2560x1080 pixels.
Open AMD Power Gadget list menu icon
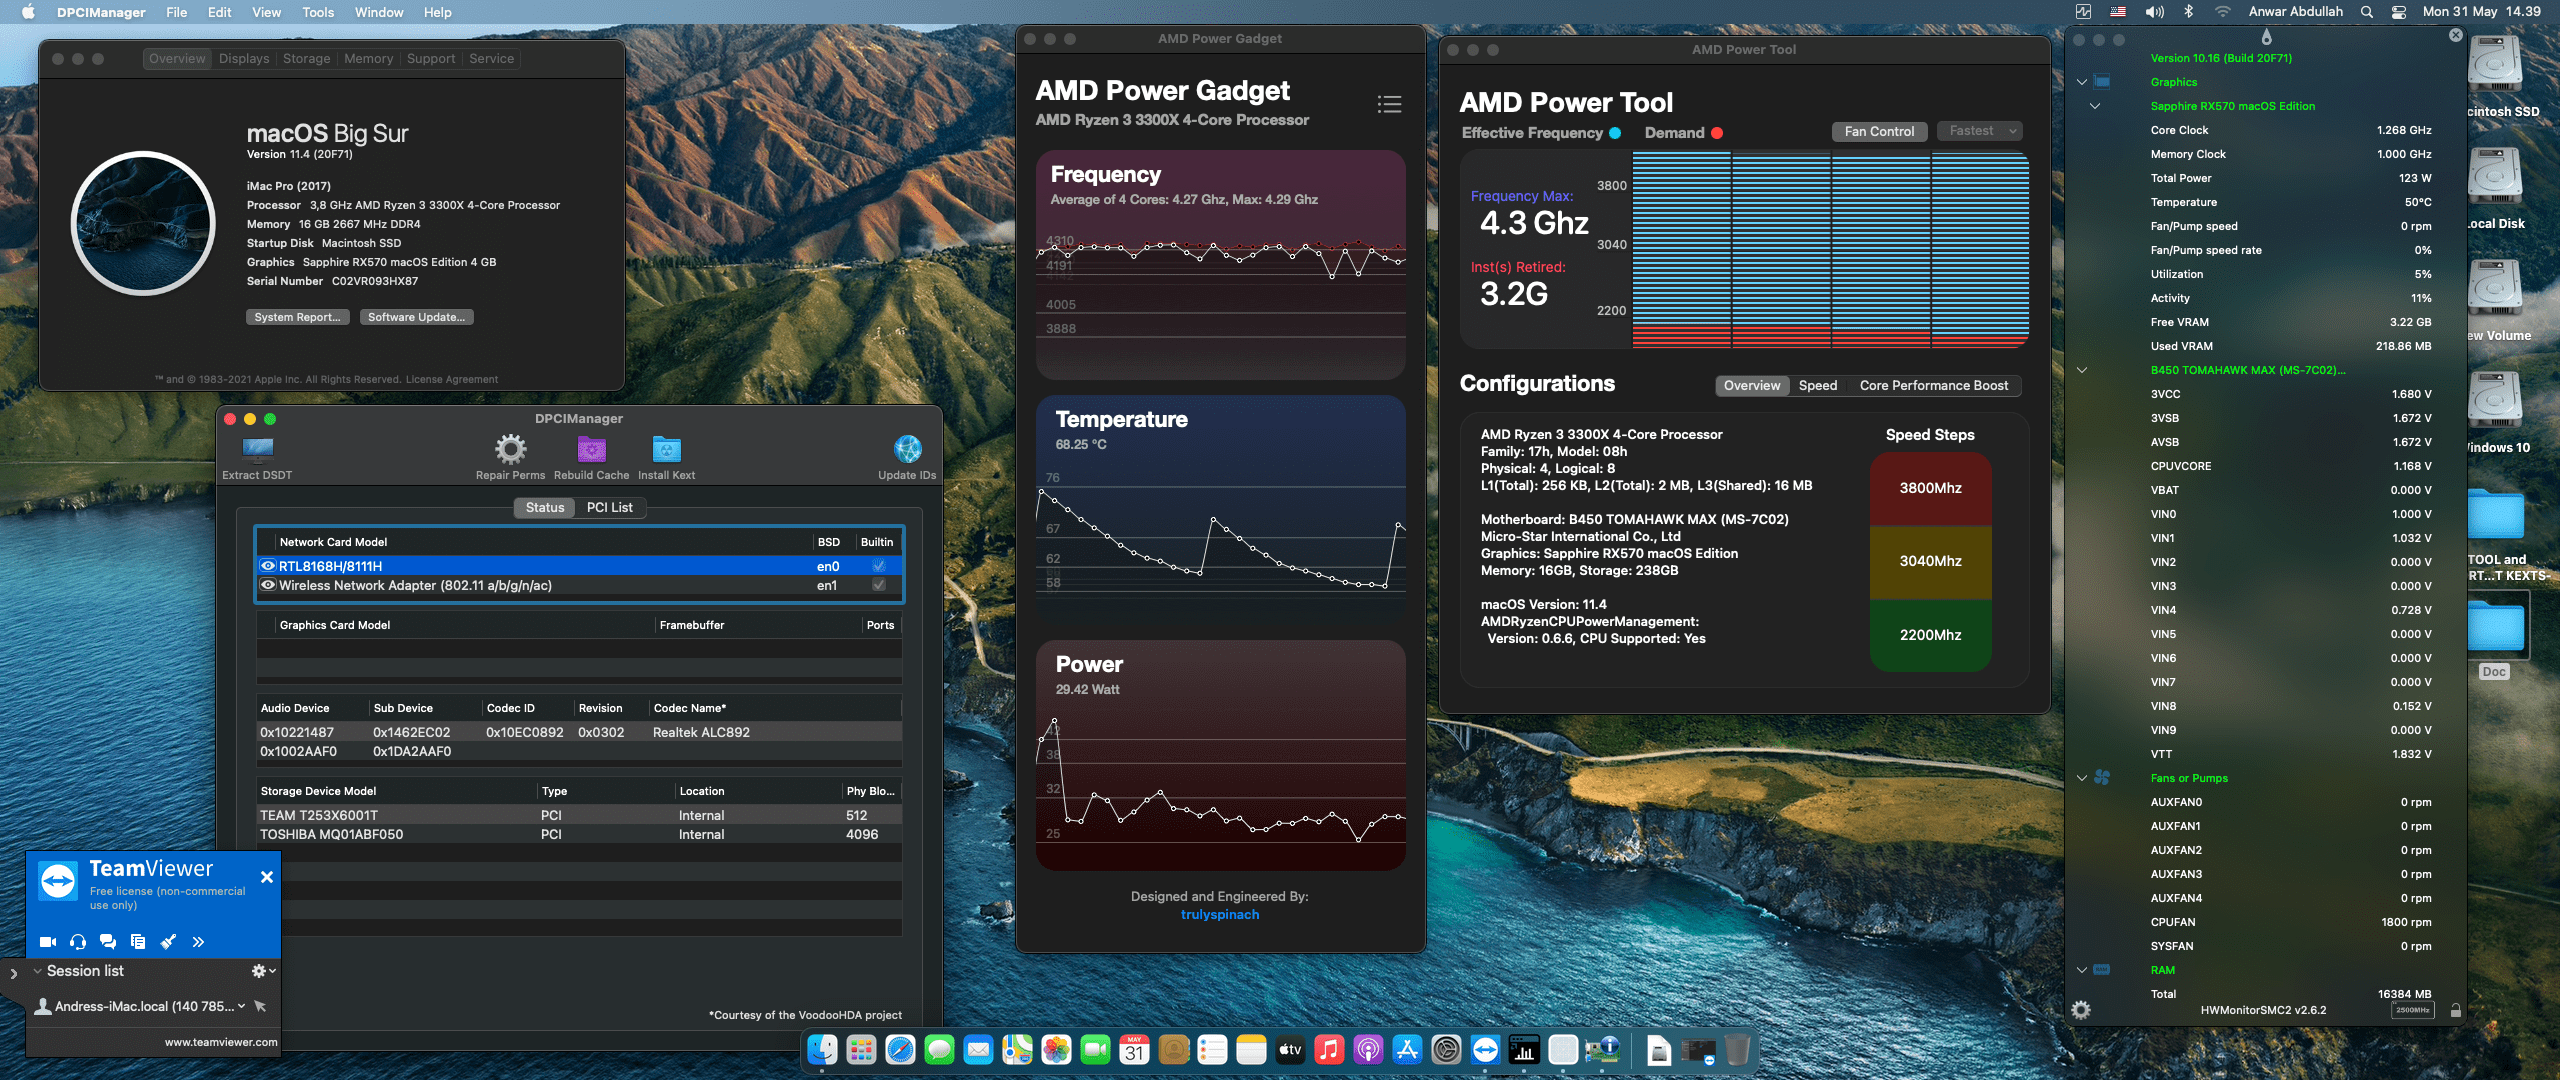pyautogui.click(x=1389, y=104)
